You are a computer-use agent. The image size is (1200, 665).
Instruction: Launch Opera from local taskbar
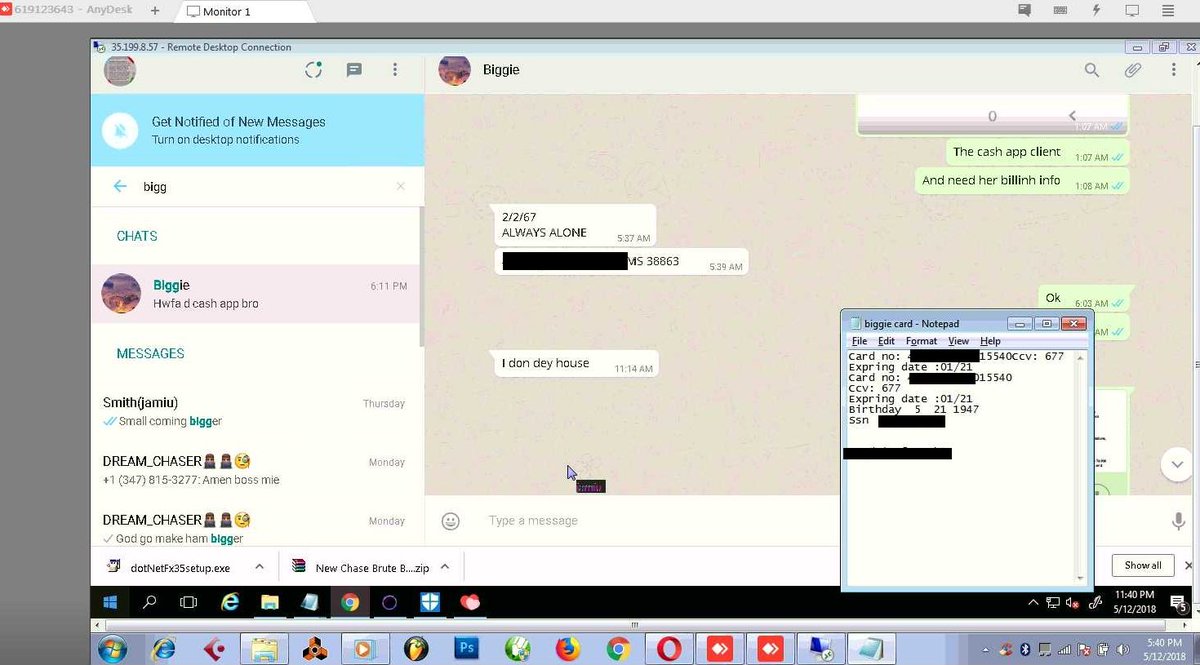(x=668, y=649)
